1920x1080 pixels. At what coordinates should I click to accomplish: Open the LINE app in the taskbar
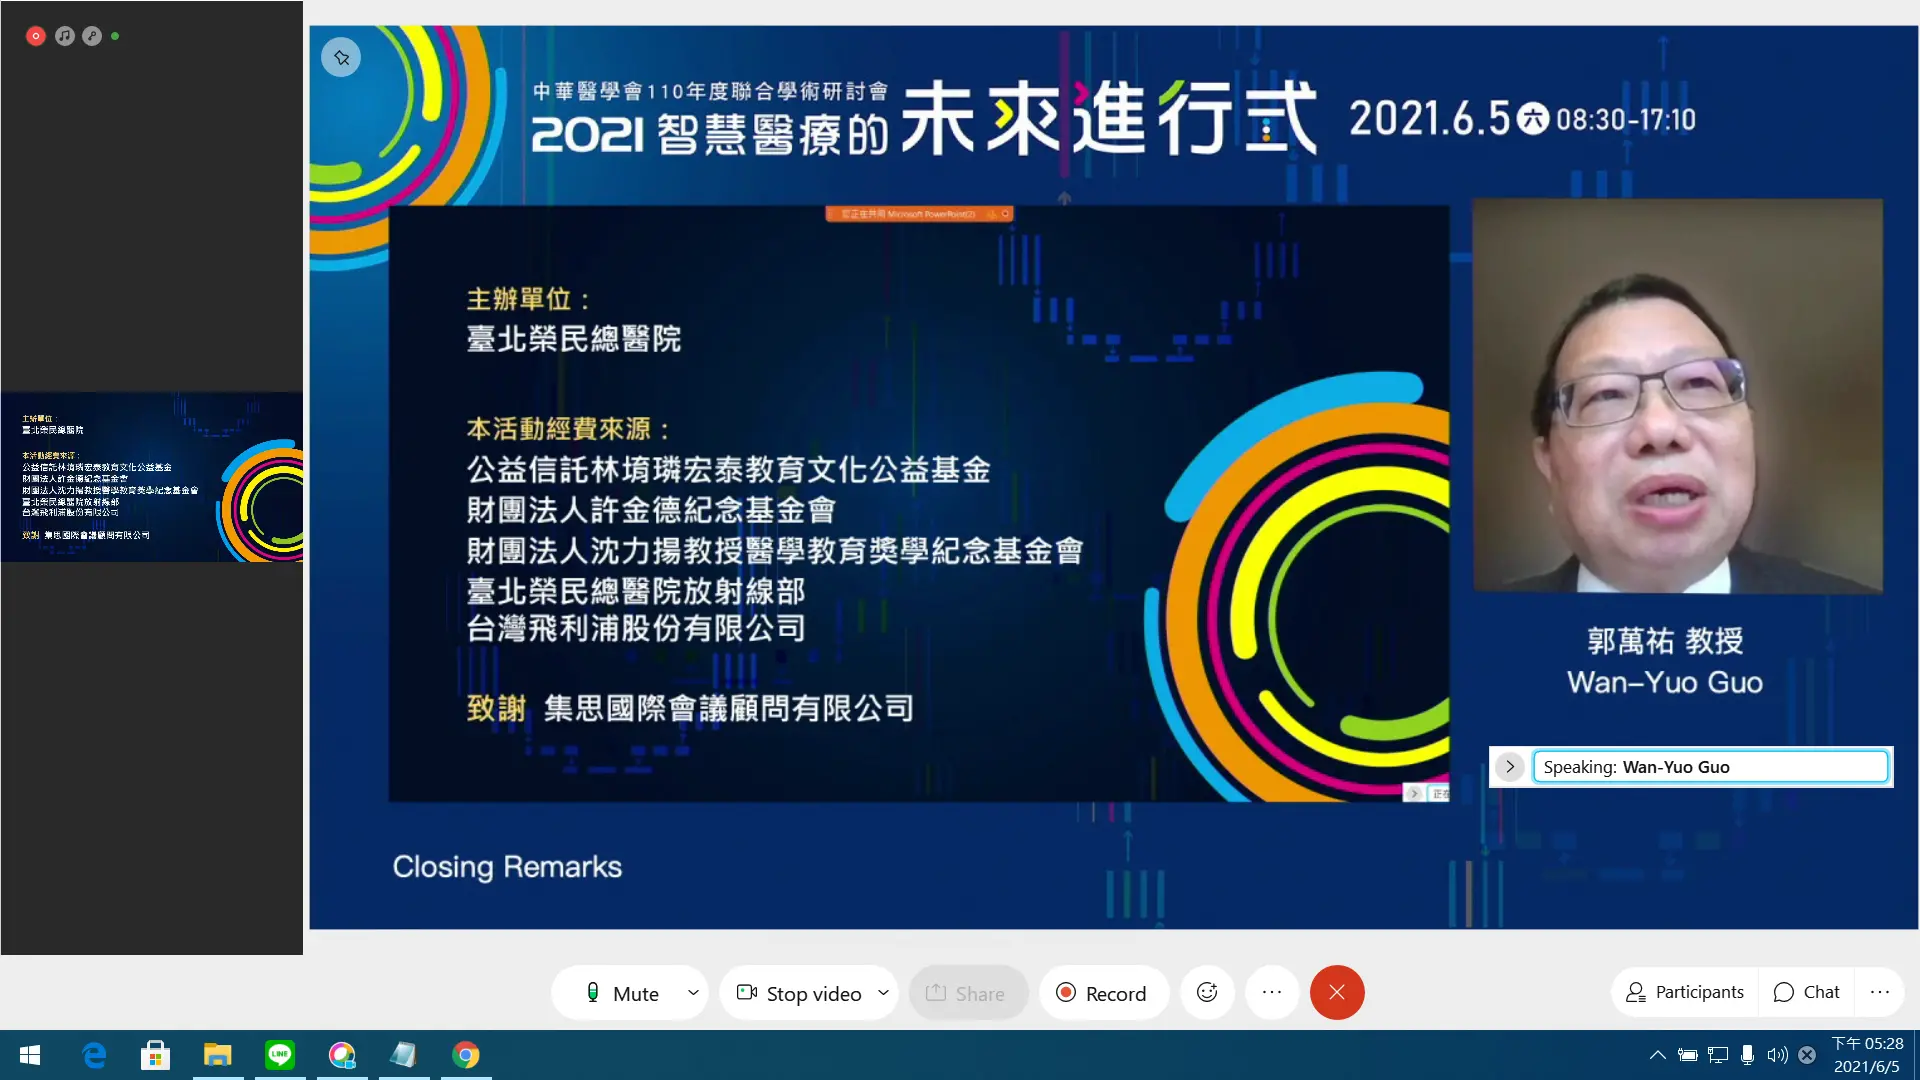pos(280,1054)
